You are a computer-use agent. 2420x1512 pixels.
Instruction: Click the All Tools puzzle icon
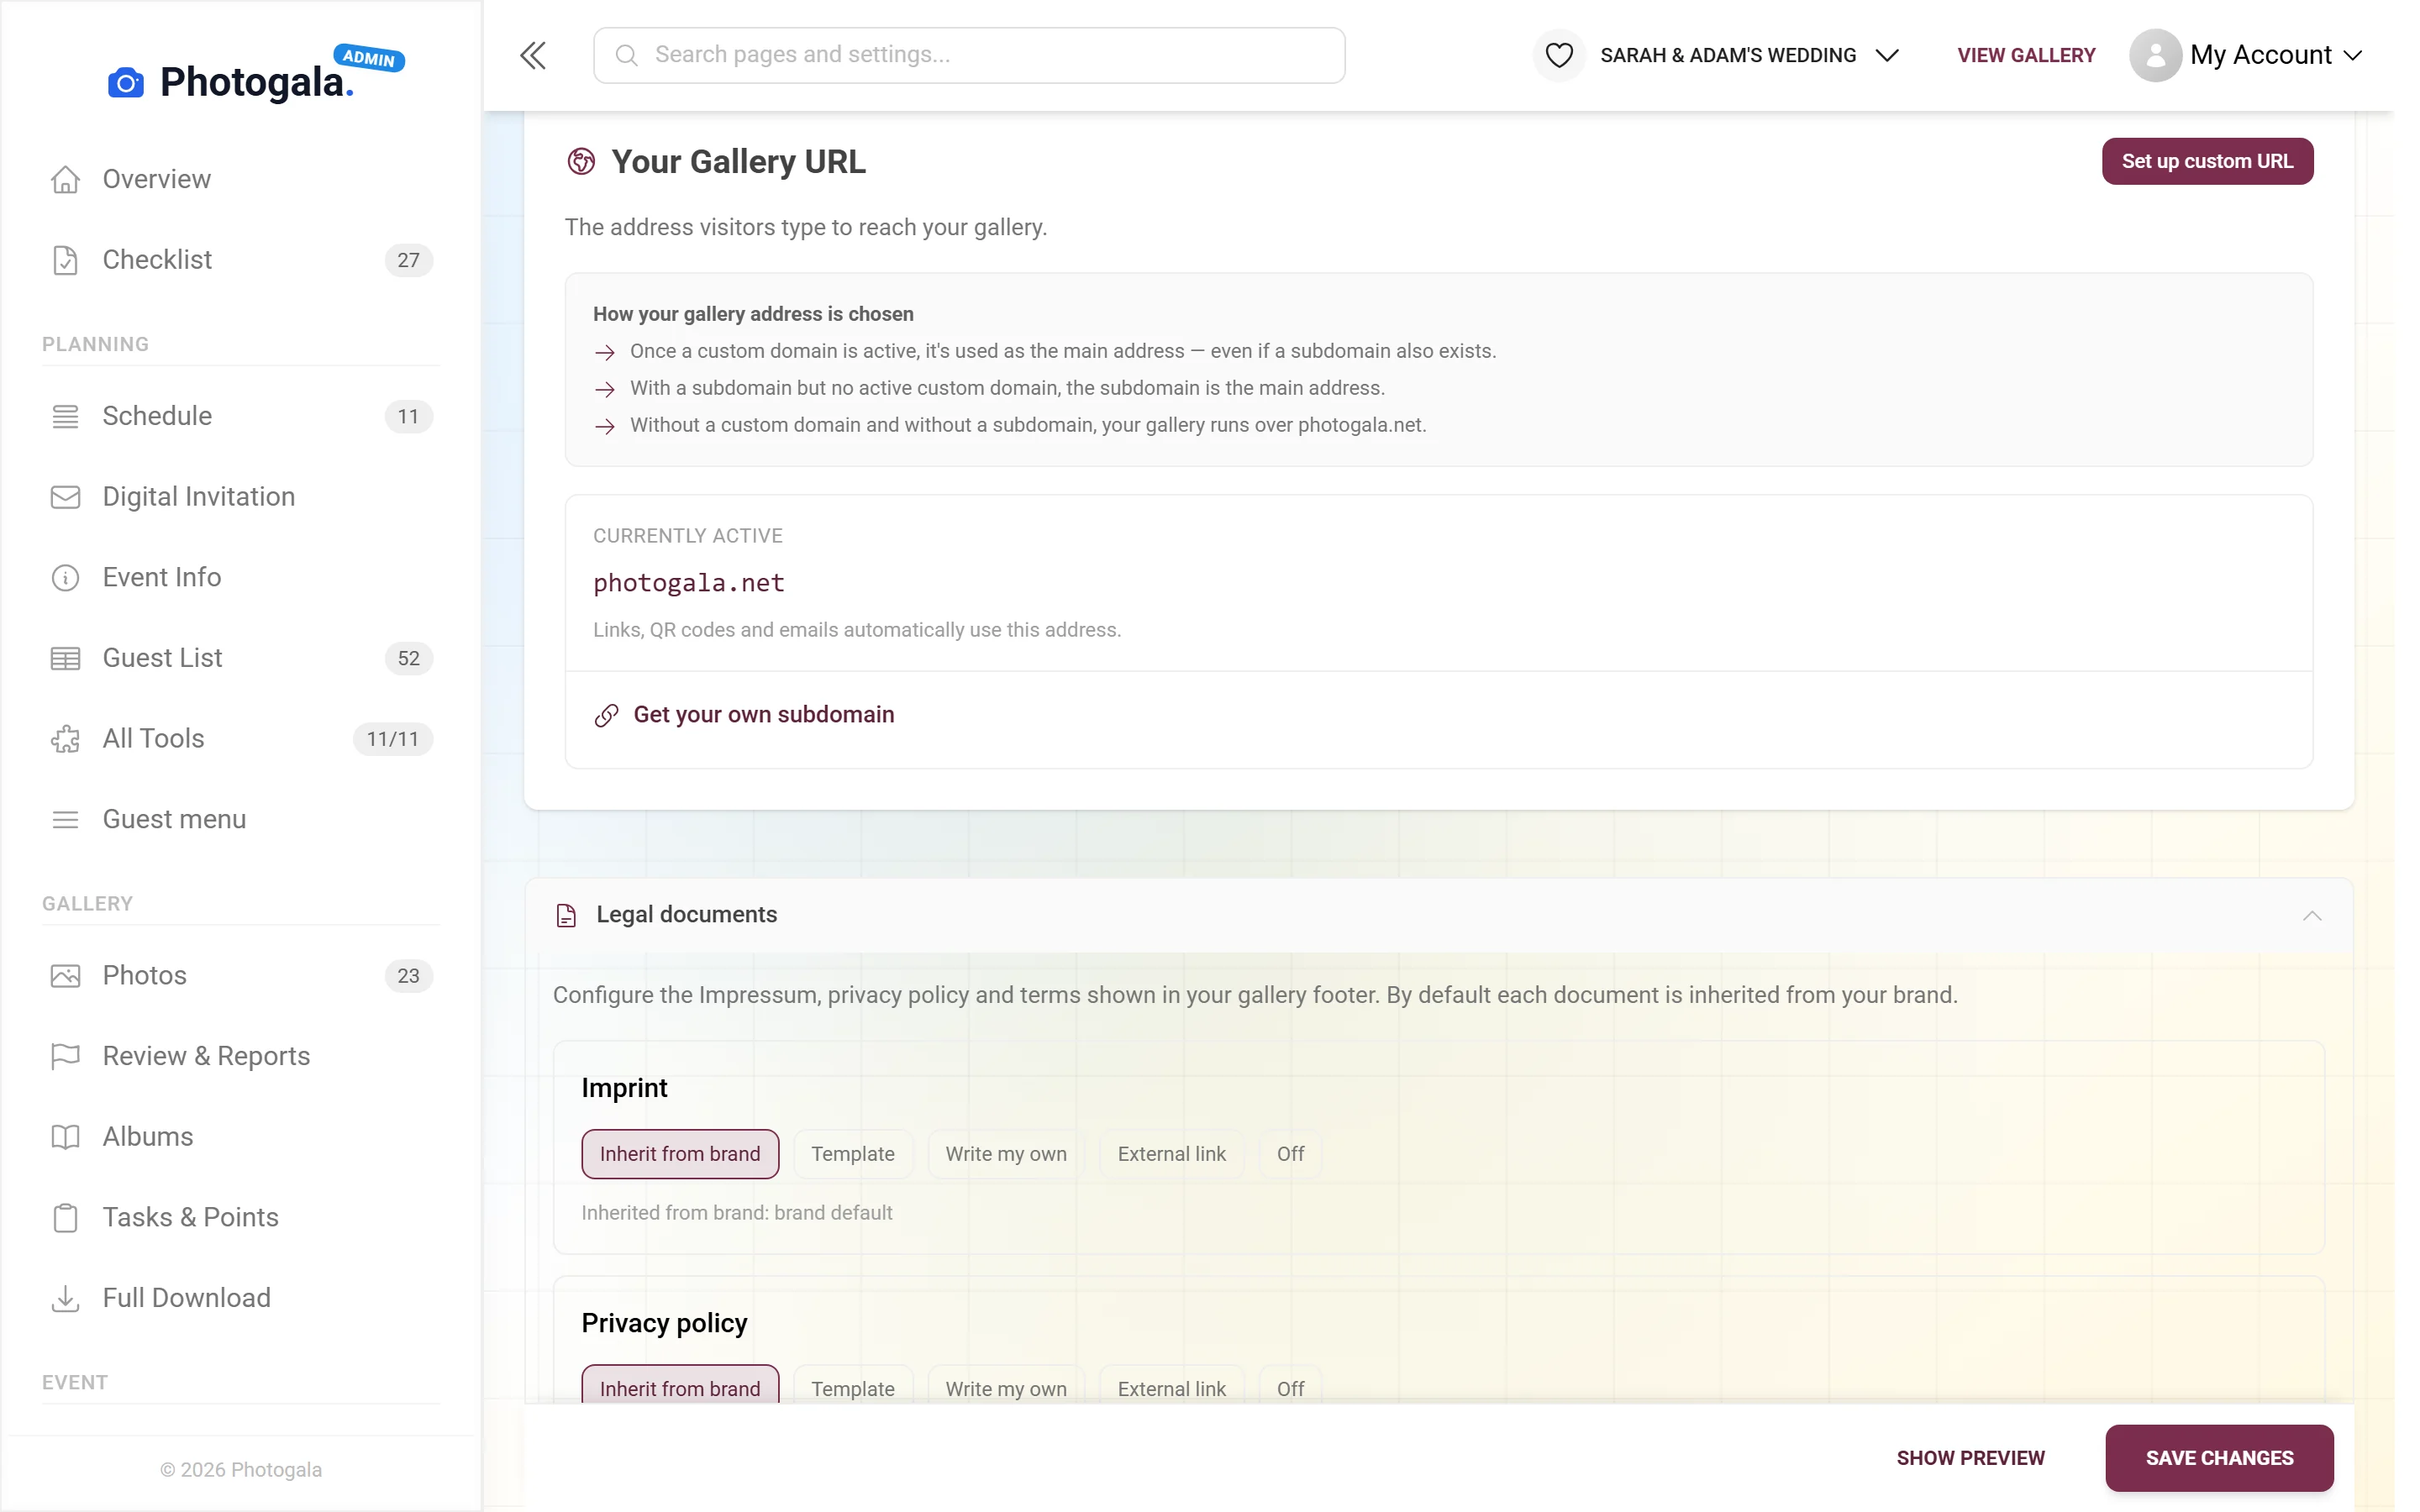coord(65,739)
